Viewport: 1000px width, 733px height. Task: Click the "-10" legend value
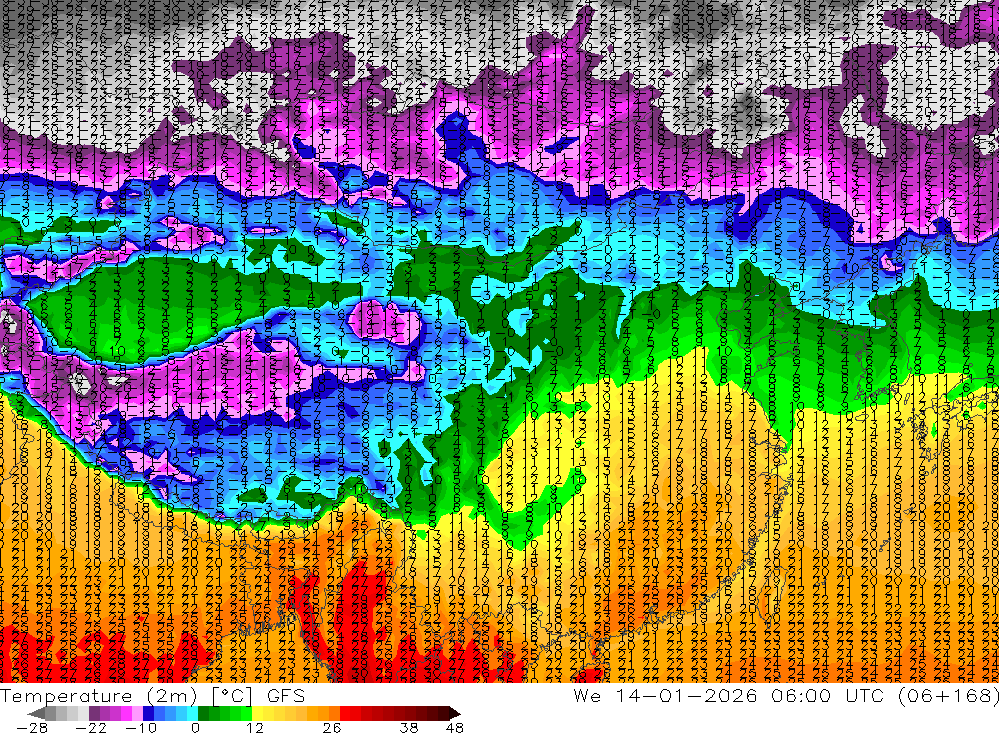pyautogui.click(x=141, y=728)
